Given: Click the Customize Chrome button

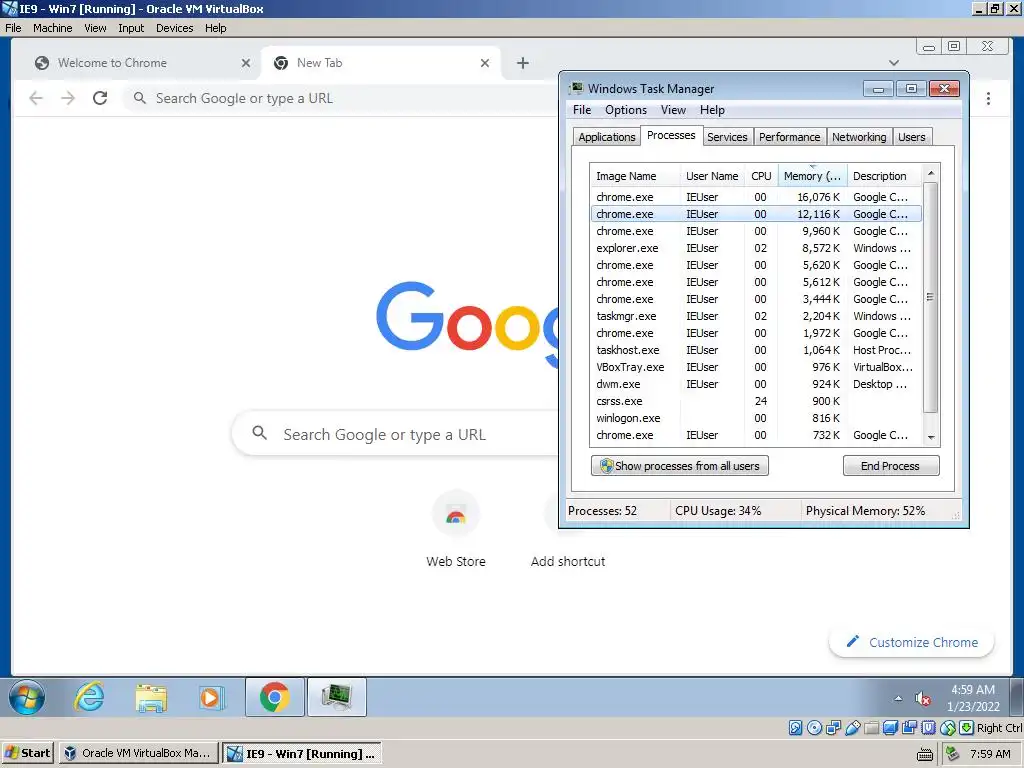Looking at the screenshot, I should point(911,643).
